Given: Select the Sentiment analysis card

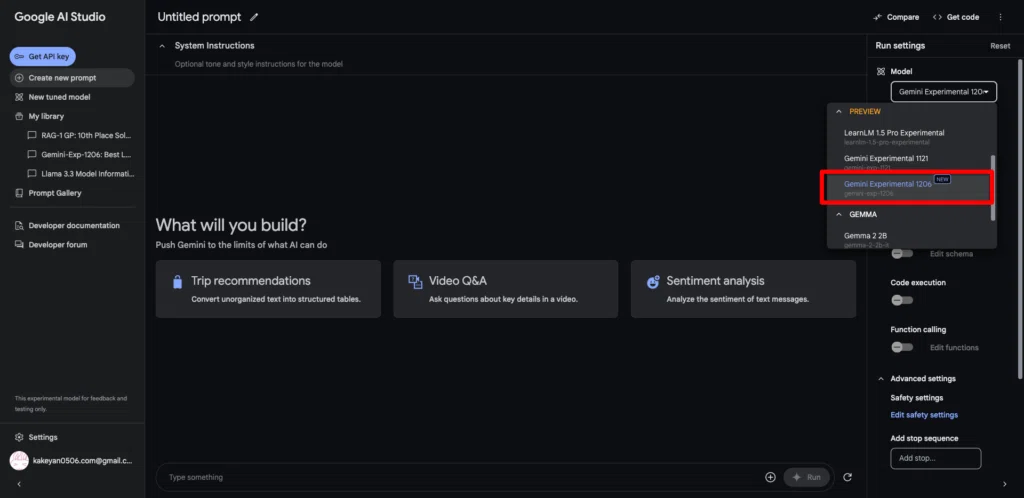Looking at the screenshot, I should point(743,289).
